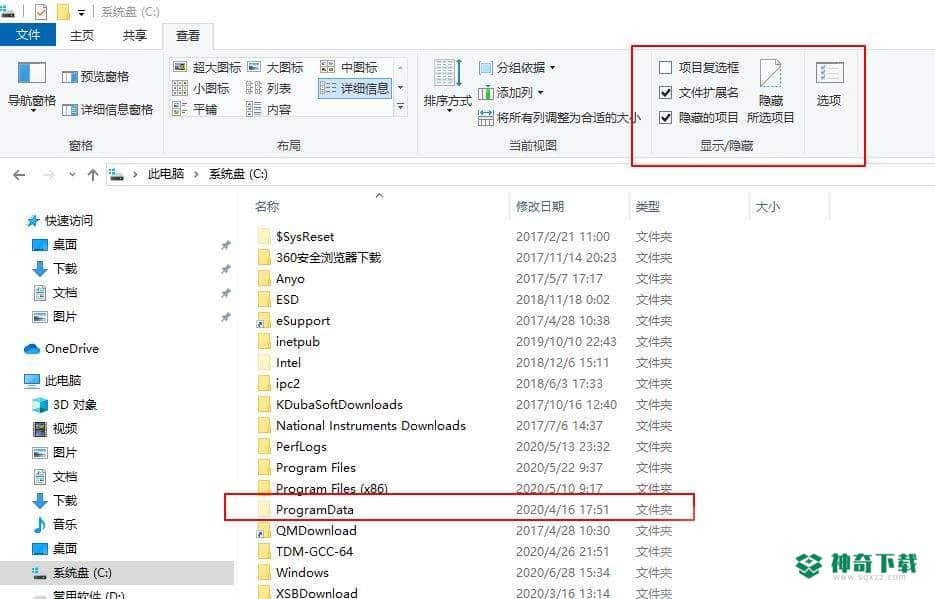Open 音乐 in the navigation pane
This screenshot has height=599, width=935.
(55, 524)
